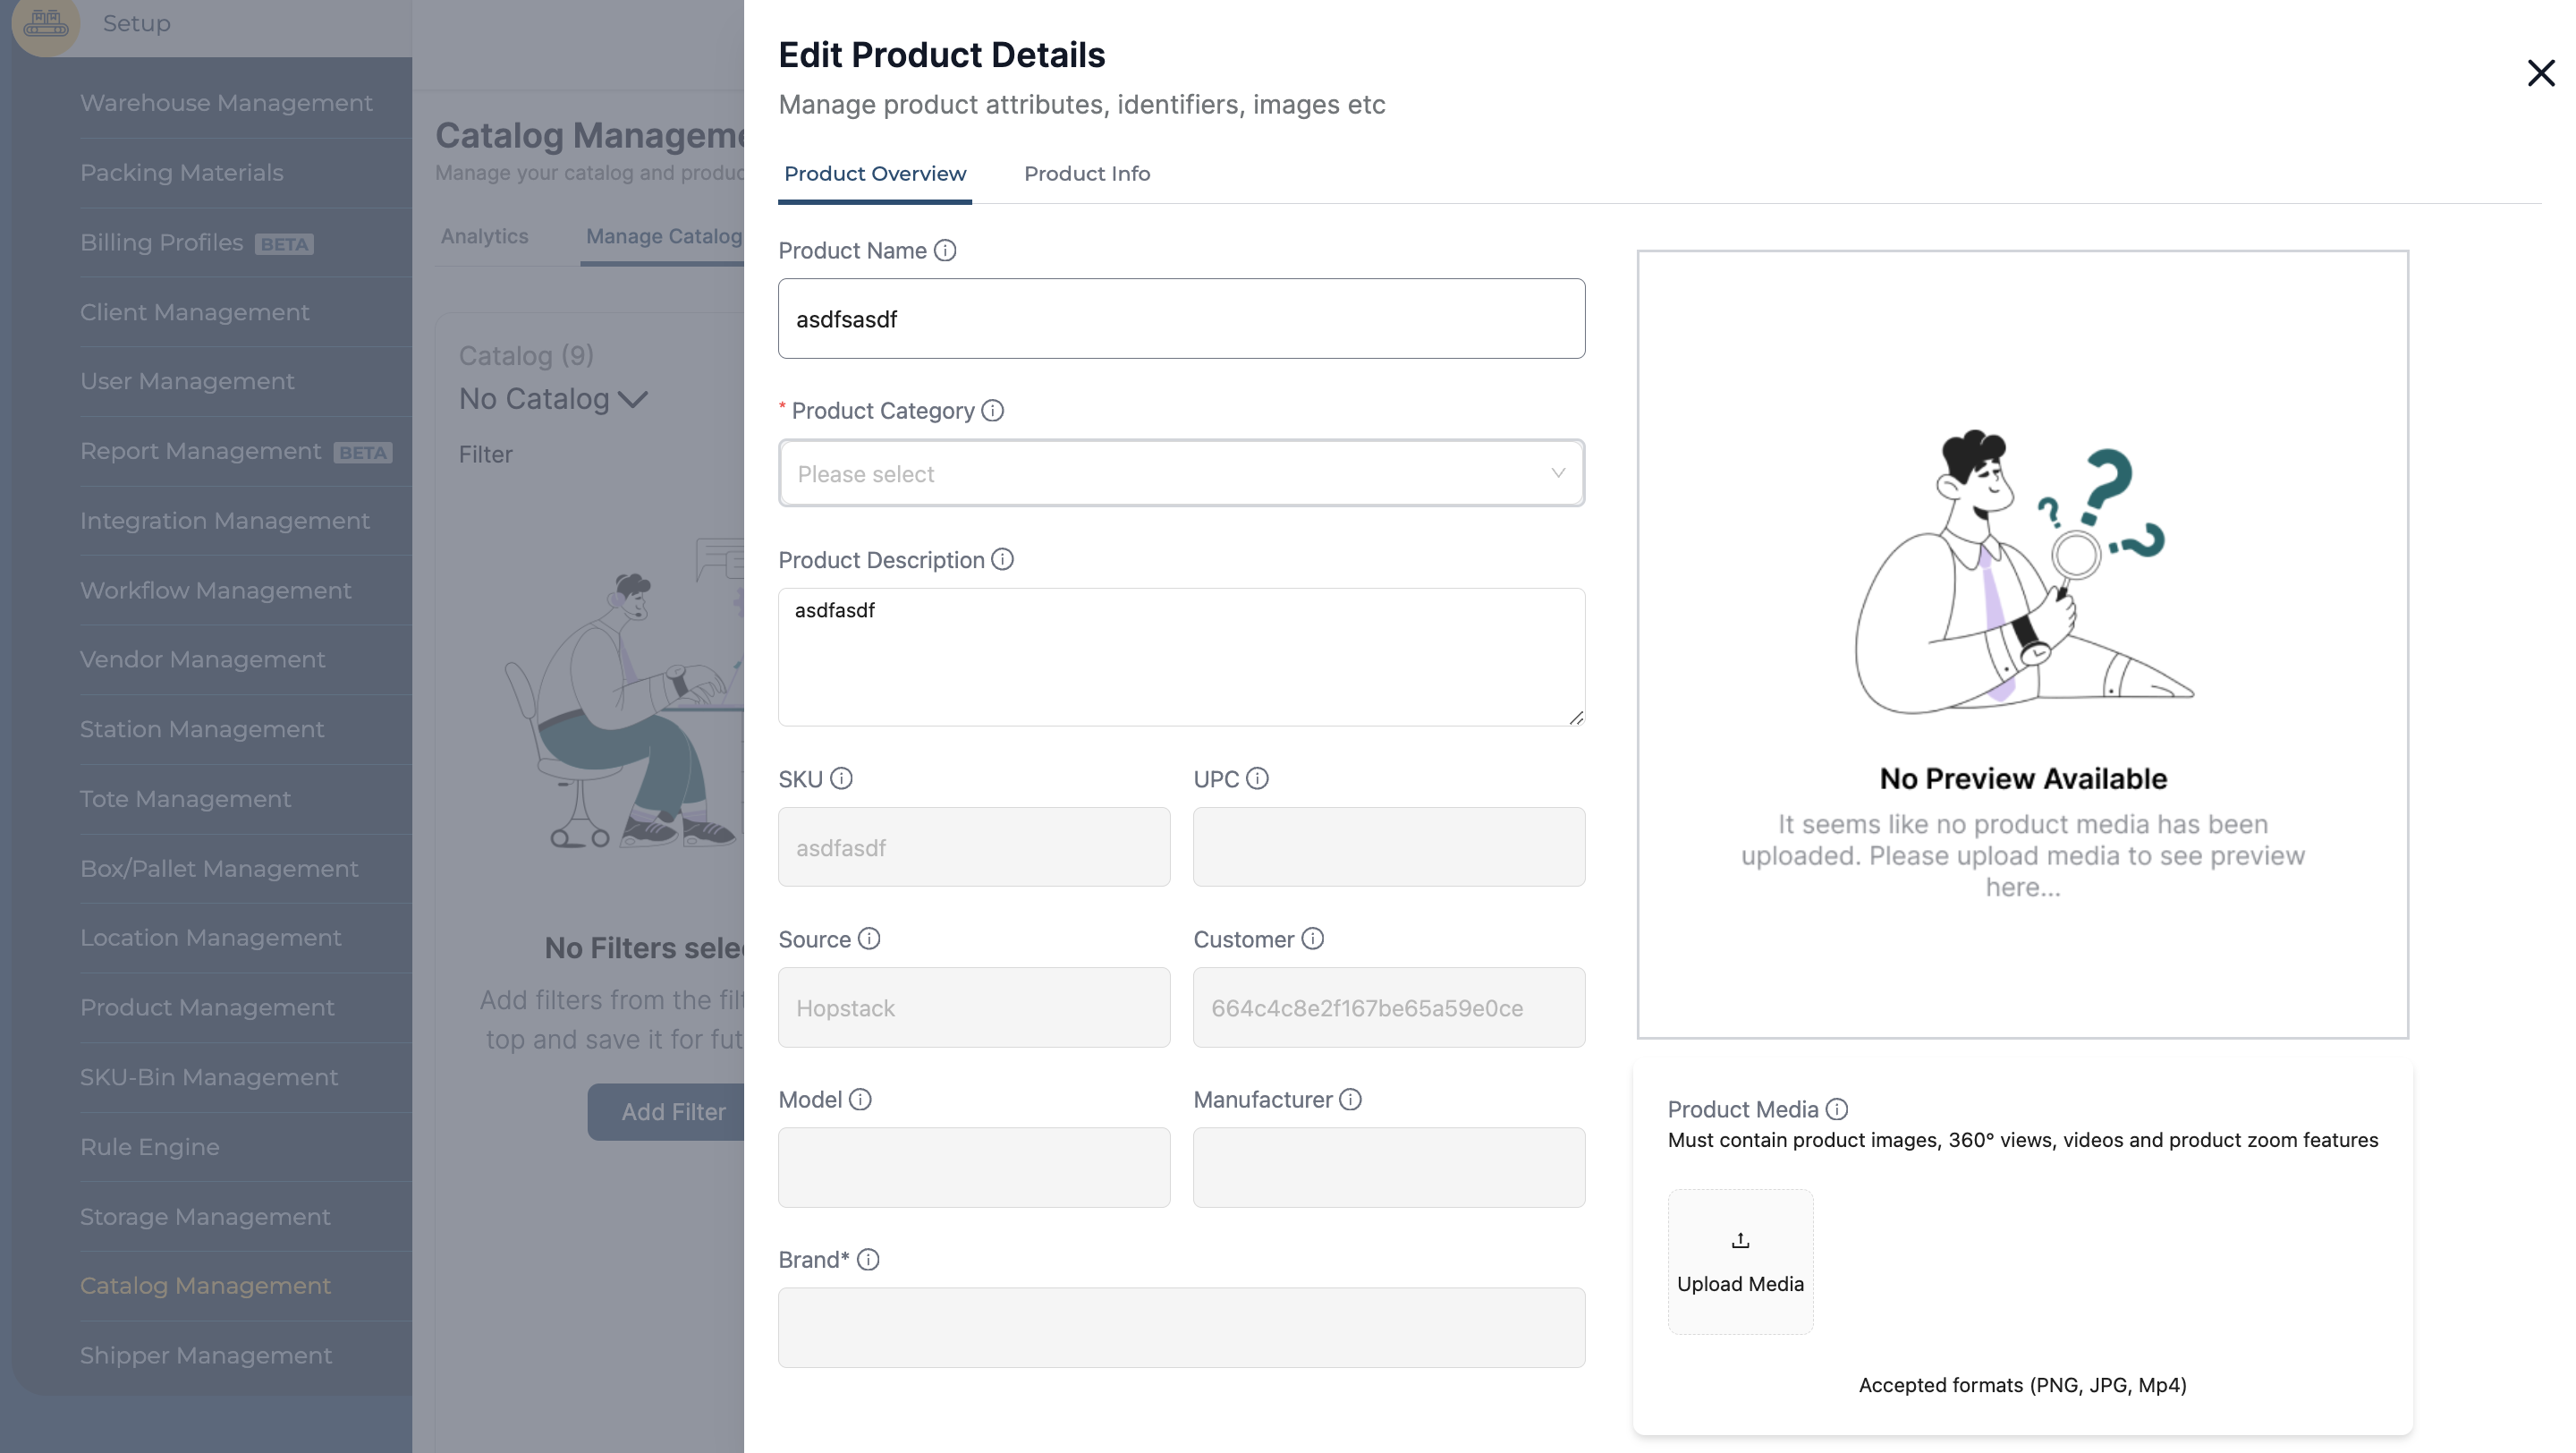Click the Manufacturer info icon
Screen dimensions: 2576x1453
[1350, 1100]
